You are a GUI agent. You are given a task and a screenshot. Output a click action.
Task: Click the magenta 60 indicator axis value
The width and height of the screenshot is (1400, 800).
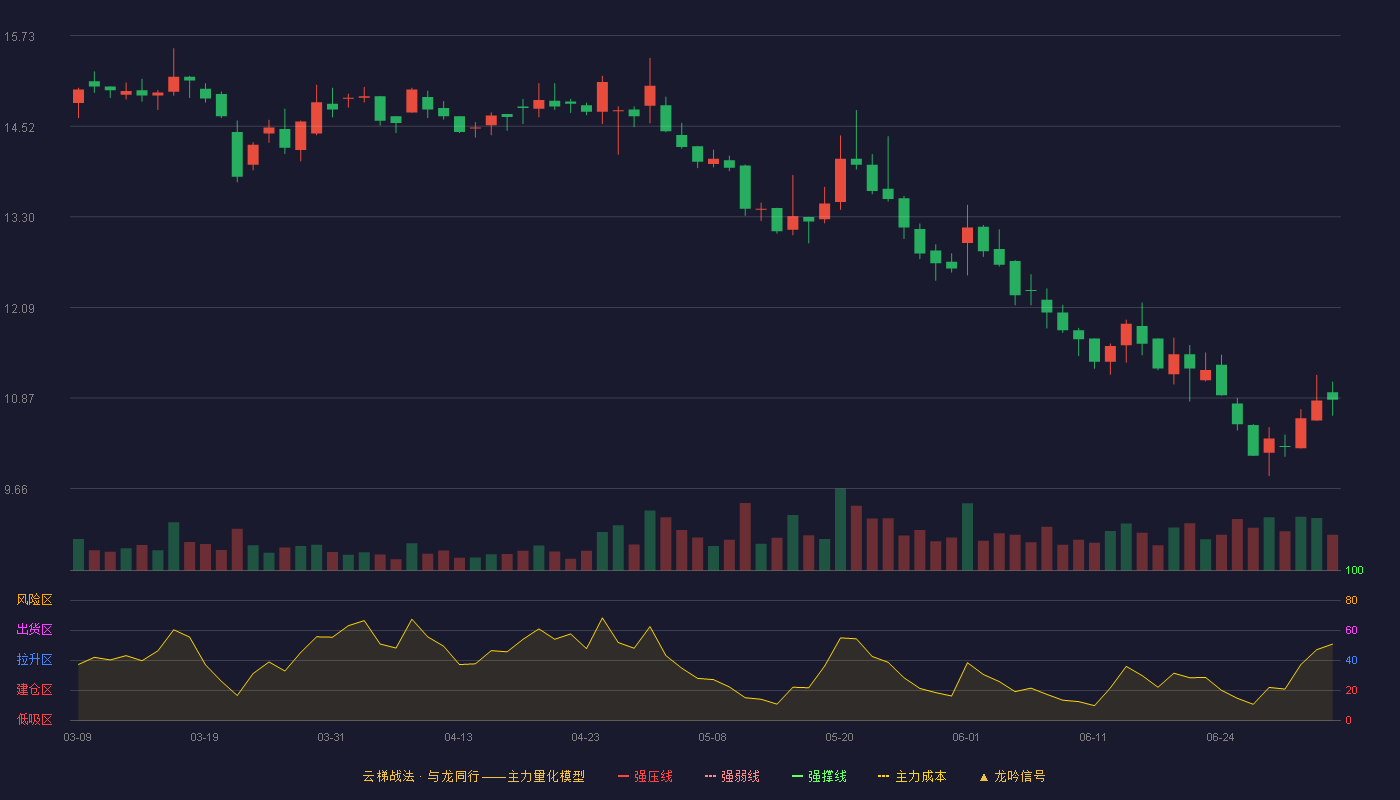pyautogui.click(x=1351, y=631)
